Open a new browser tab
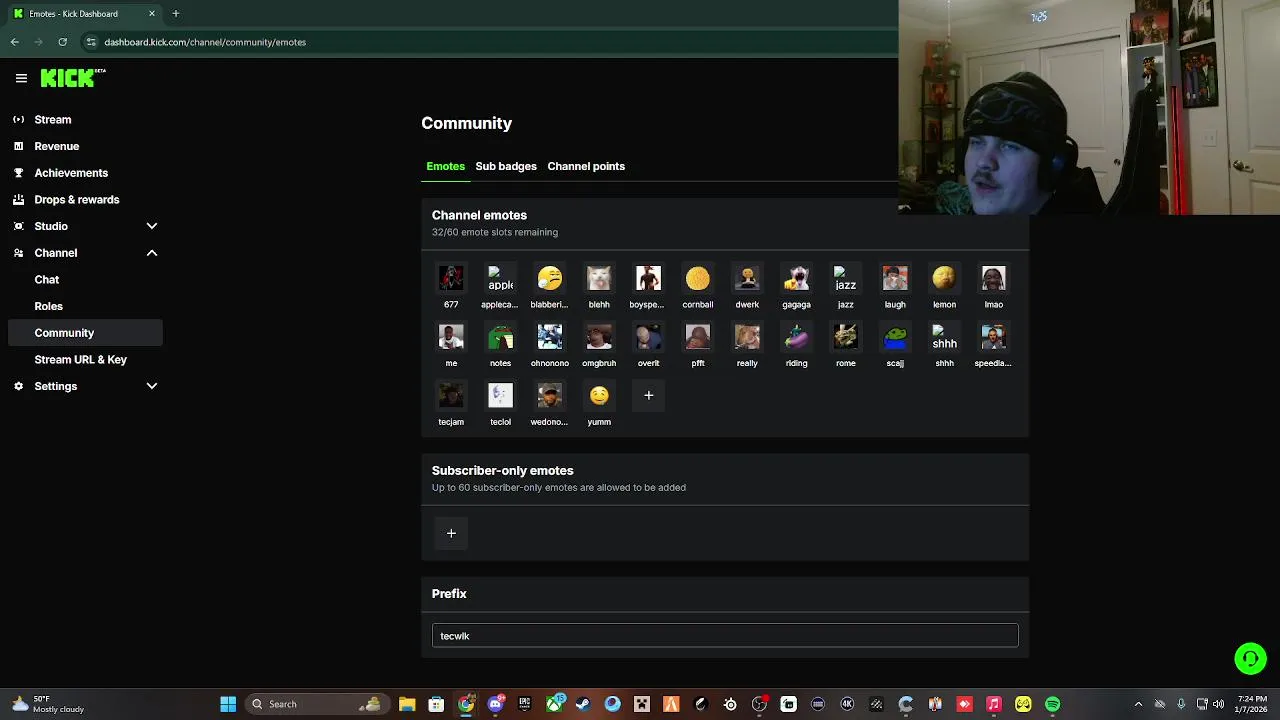 click(175, 13)
